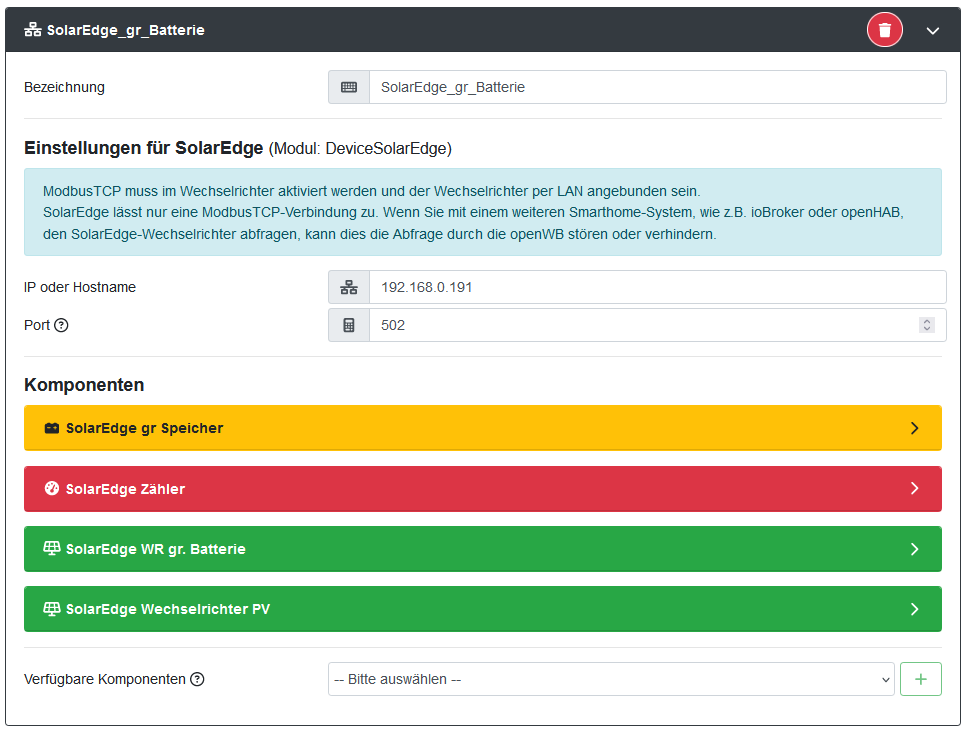
Task: Open SolarEdge gr Speicher chevron arrow
Action: (915, 428)
